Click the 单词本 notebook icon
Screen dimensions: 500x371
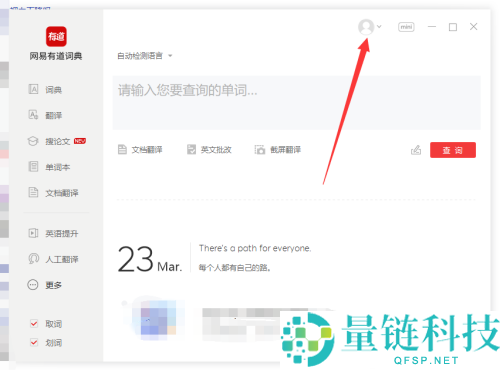pyautogui.click(x=33, y=166)
